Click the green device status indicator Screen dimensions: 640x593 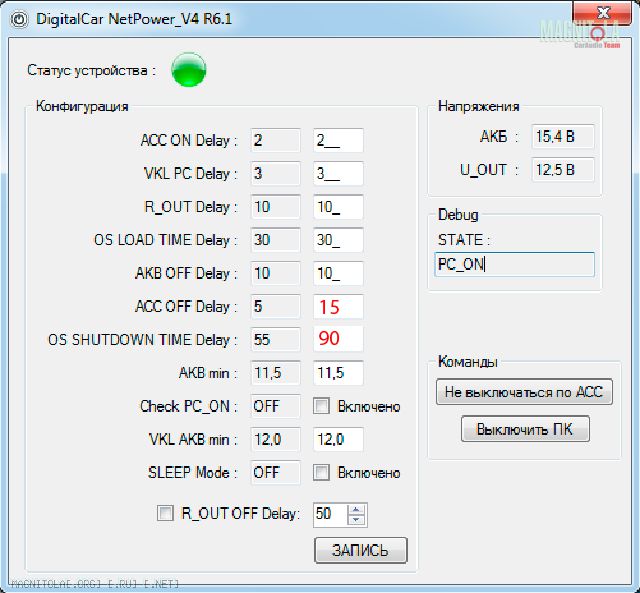189,70
